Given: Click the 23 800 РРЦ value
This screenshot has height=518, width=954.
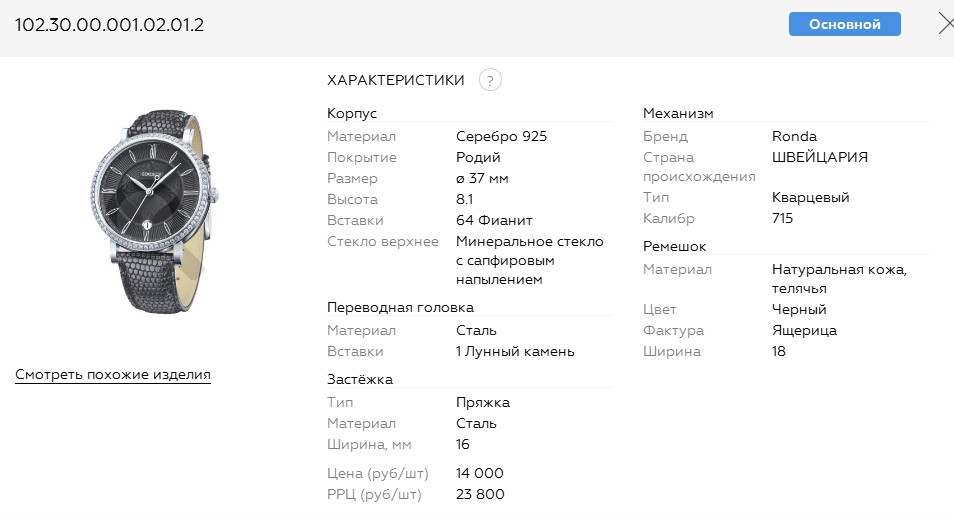Looking at the screenshot, I should point(480,494).
